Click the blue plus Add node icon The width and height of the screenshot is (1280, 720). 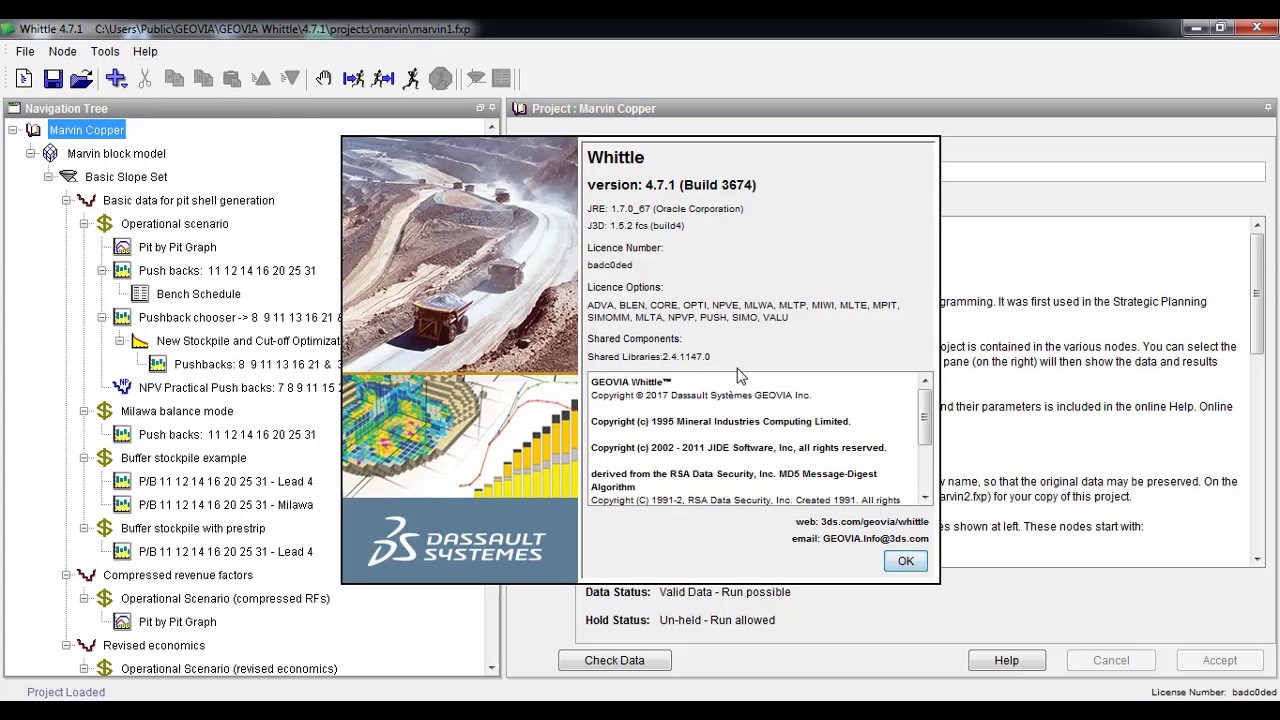[x=116, y=78]
